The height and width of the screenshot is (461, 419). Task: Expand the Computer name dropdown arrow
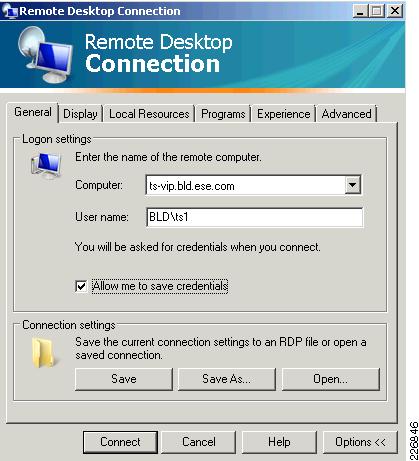click(353, 185)
